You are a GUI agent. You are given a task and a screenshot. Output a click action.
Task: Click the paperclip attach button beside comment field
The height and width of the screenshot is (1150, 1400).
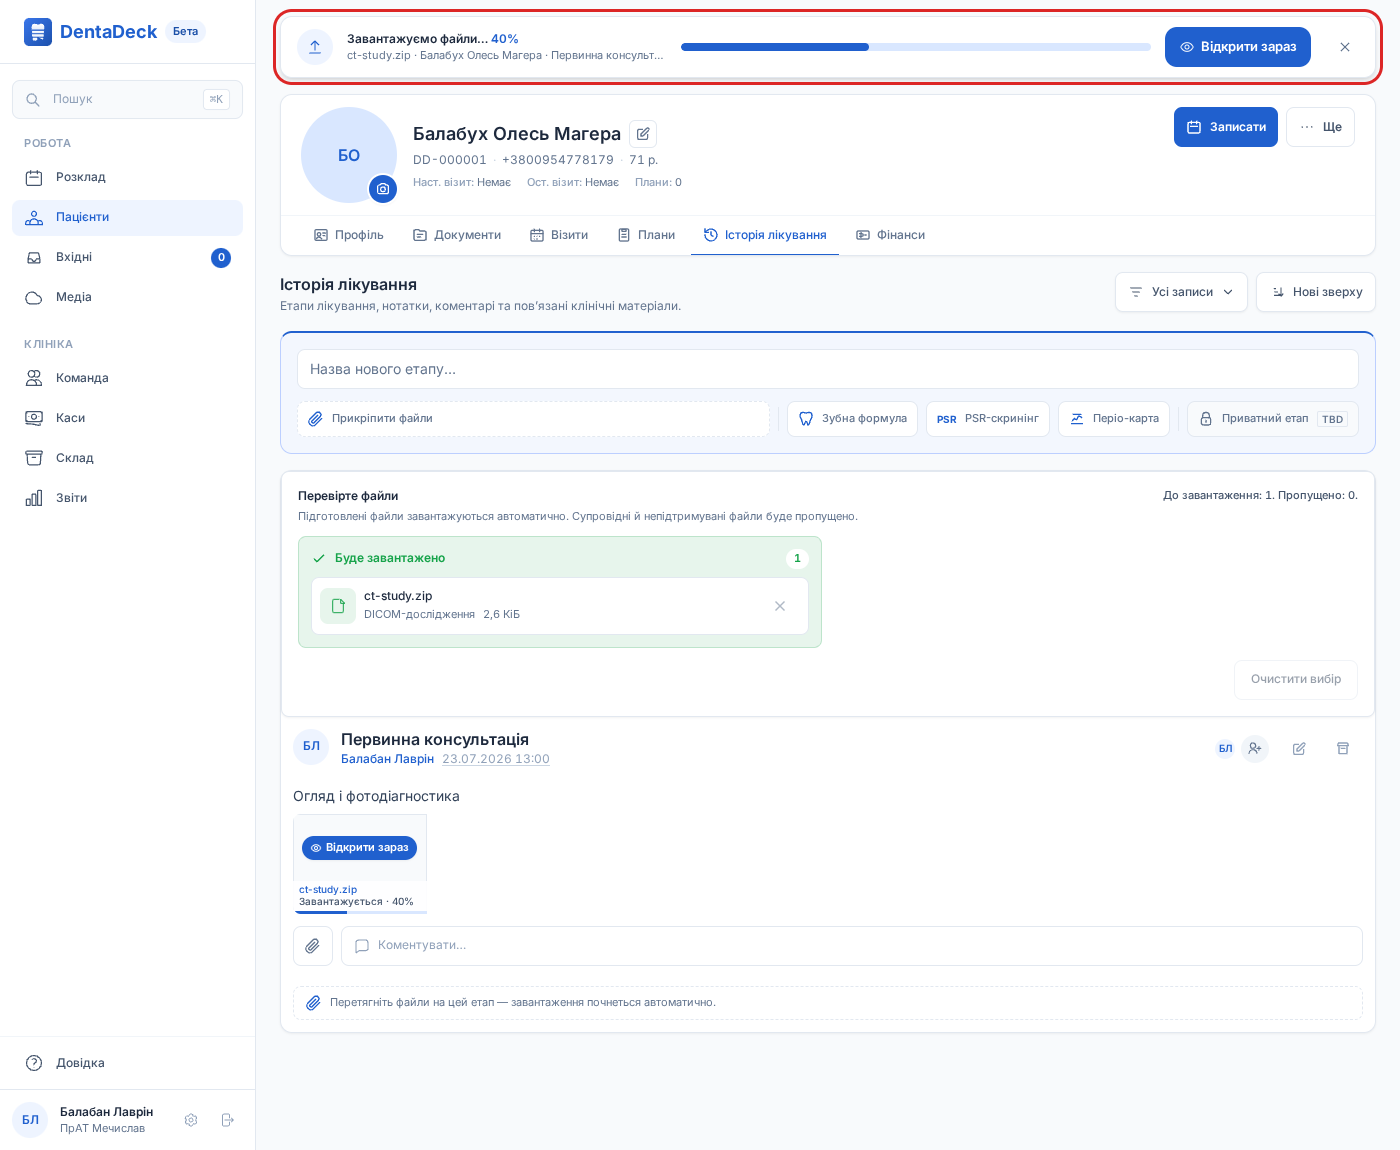coord(313,946)
